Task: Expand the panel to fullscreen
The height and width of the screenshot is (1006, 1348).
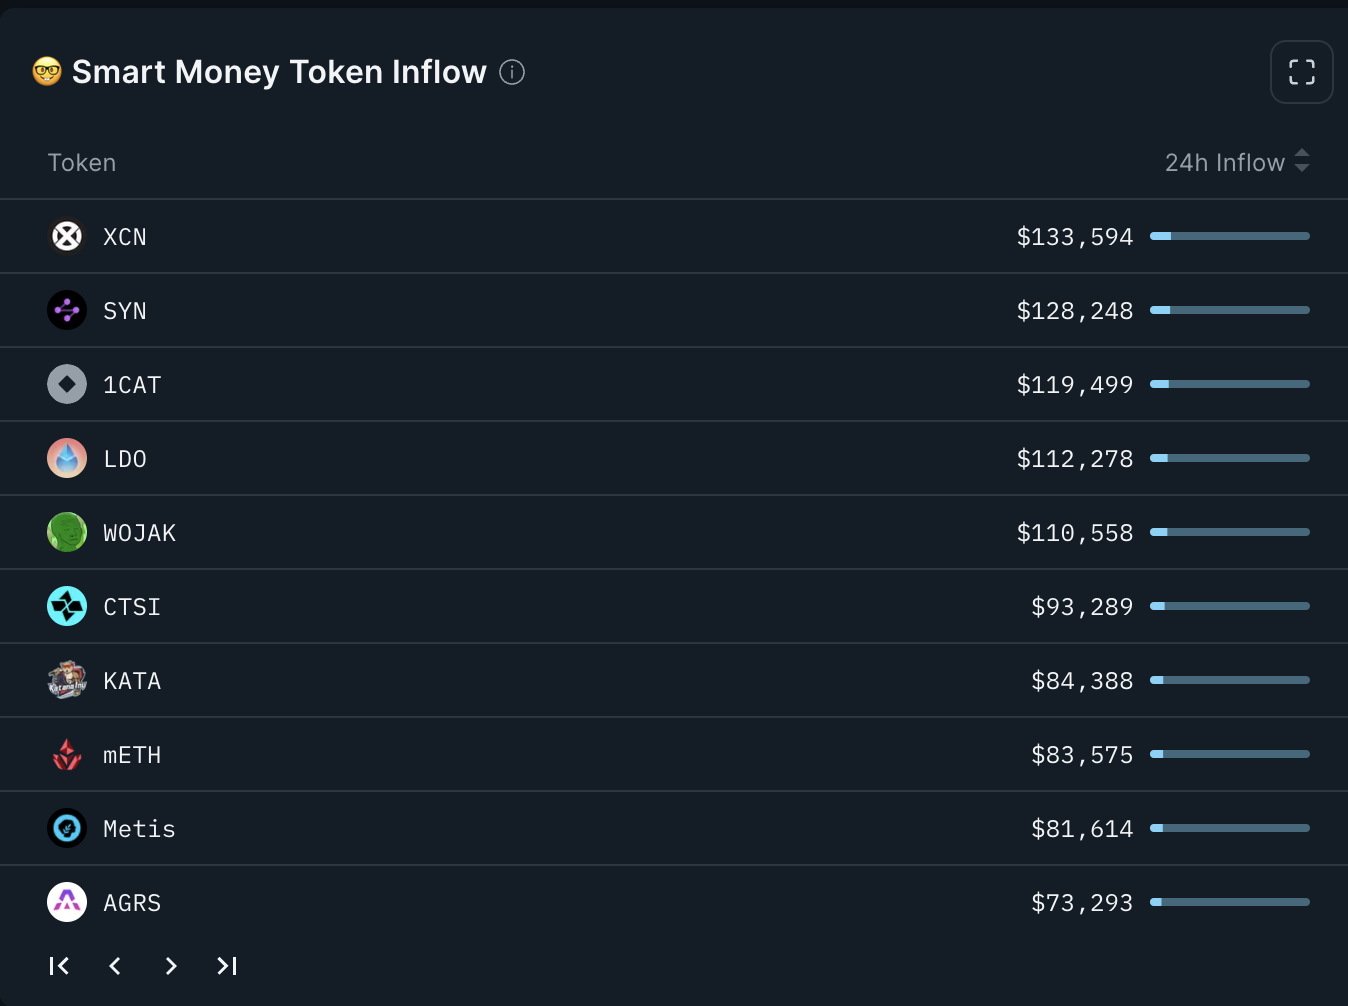Action: click(x=1302, y=72)
